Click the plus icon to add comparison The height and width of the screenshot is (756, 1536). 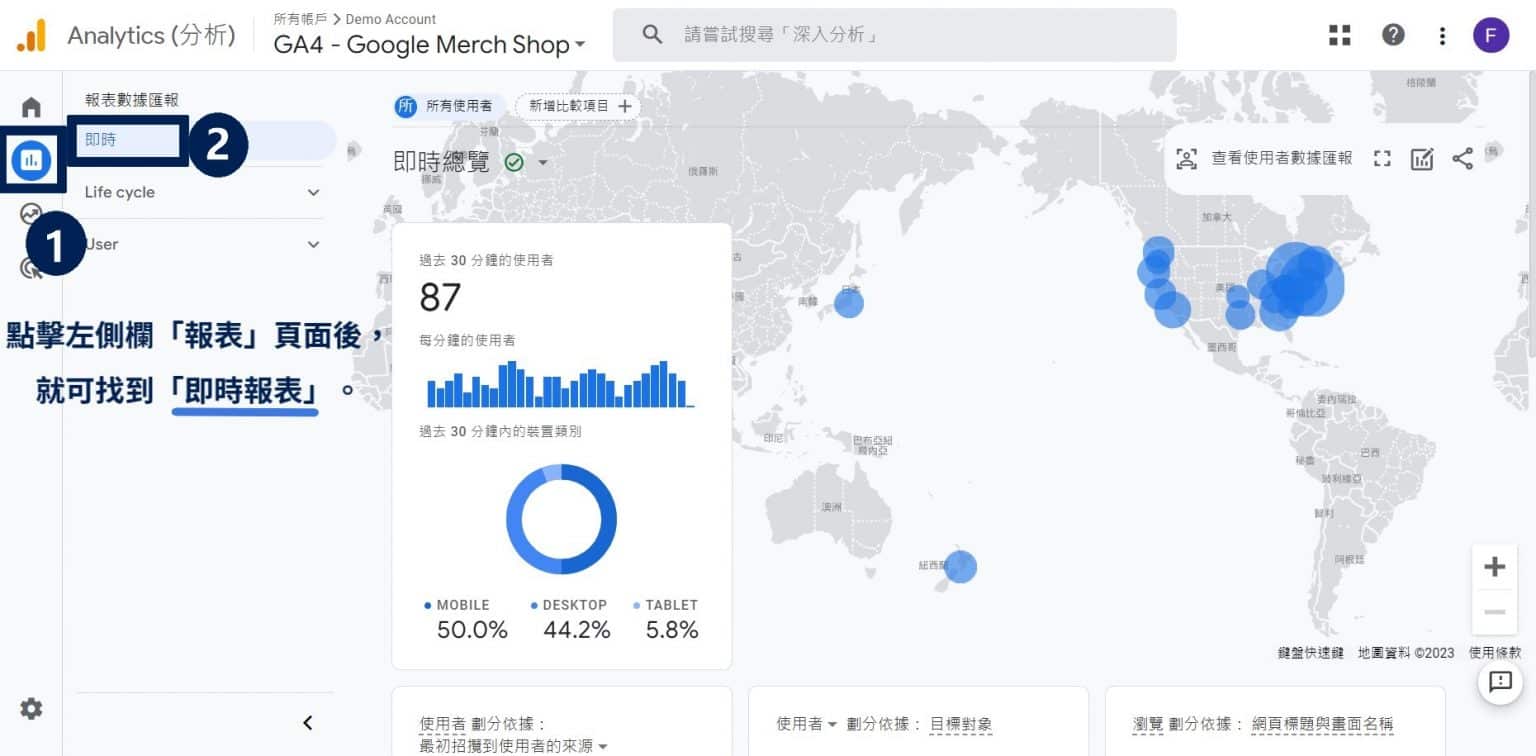(625, 106)
